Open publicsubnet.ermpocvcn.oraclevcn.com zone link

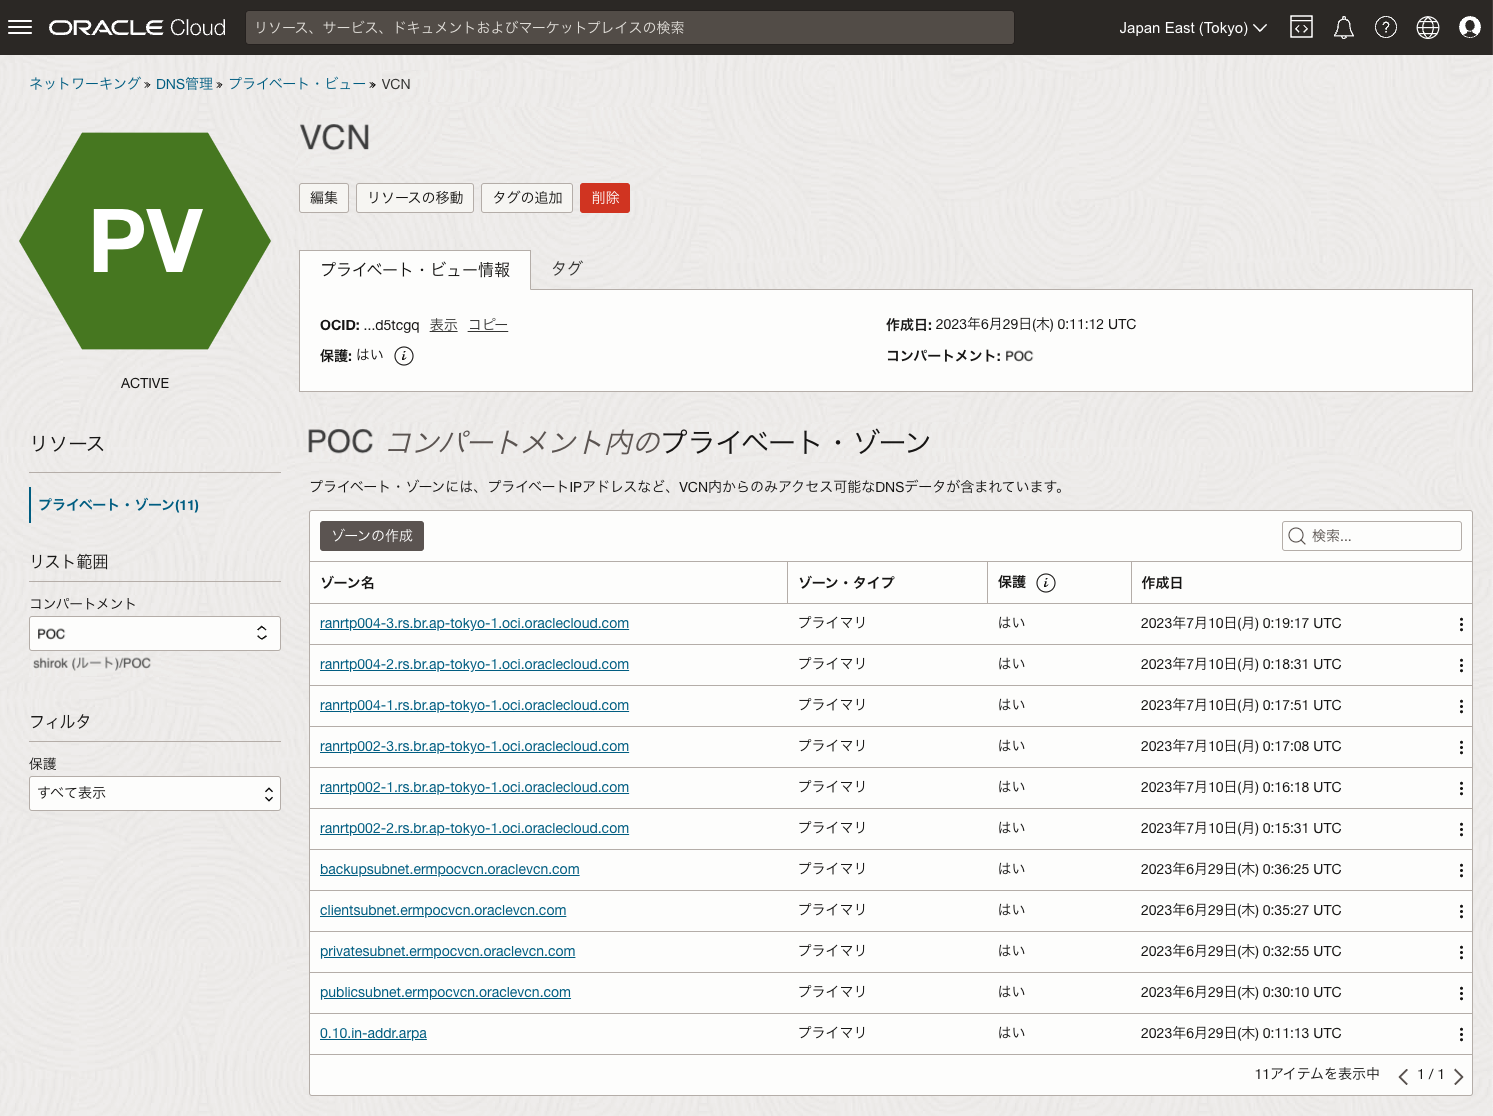[x=445, y=992]
